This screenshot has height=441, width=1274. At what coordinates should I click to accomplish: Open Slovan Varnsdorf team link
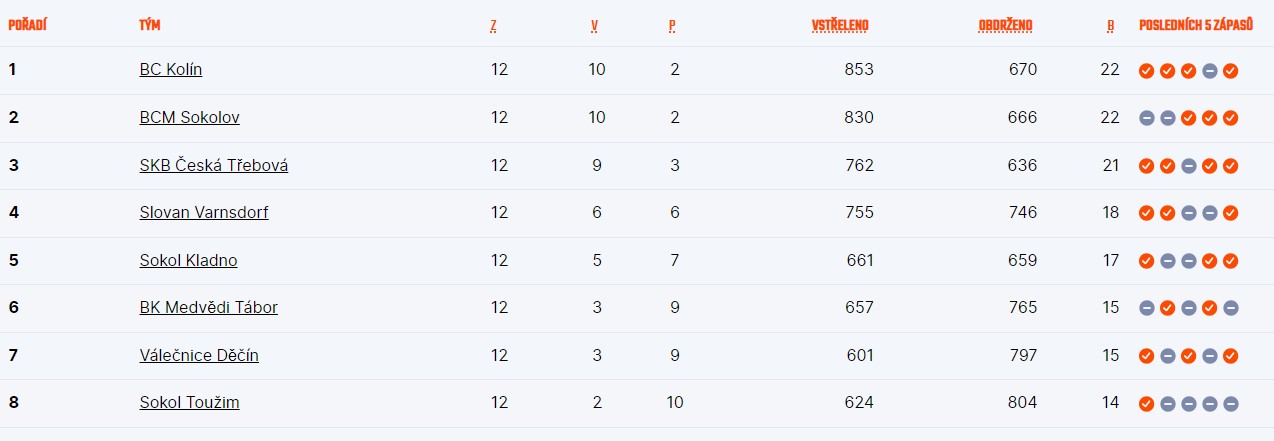(x=204, y=213)
